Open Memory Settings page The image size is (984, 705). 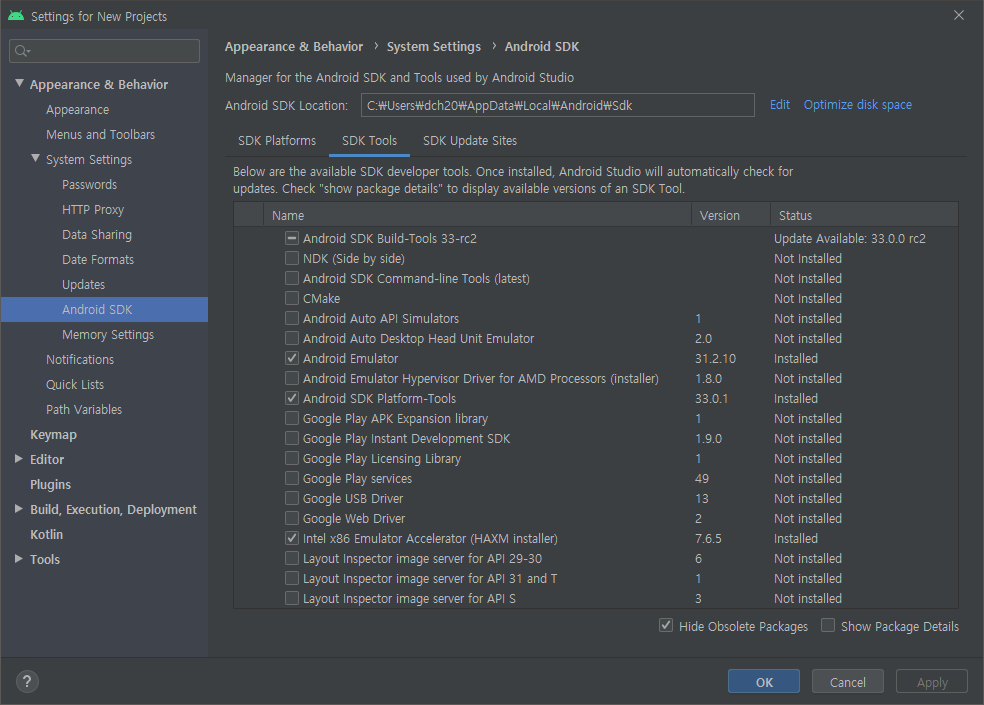pos(108,335)
